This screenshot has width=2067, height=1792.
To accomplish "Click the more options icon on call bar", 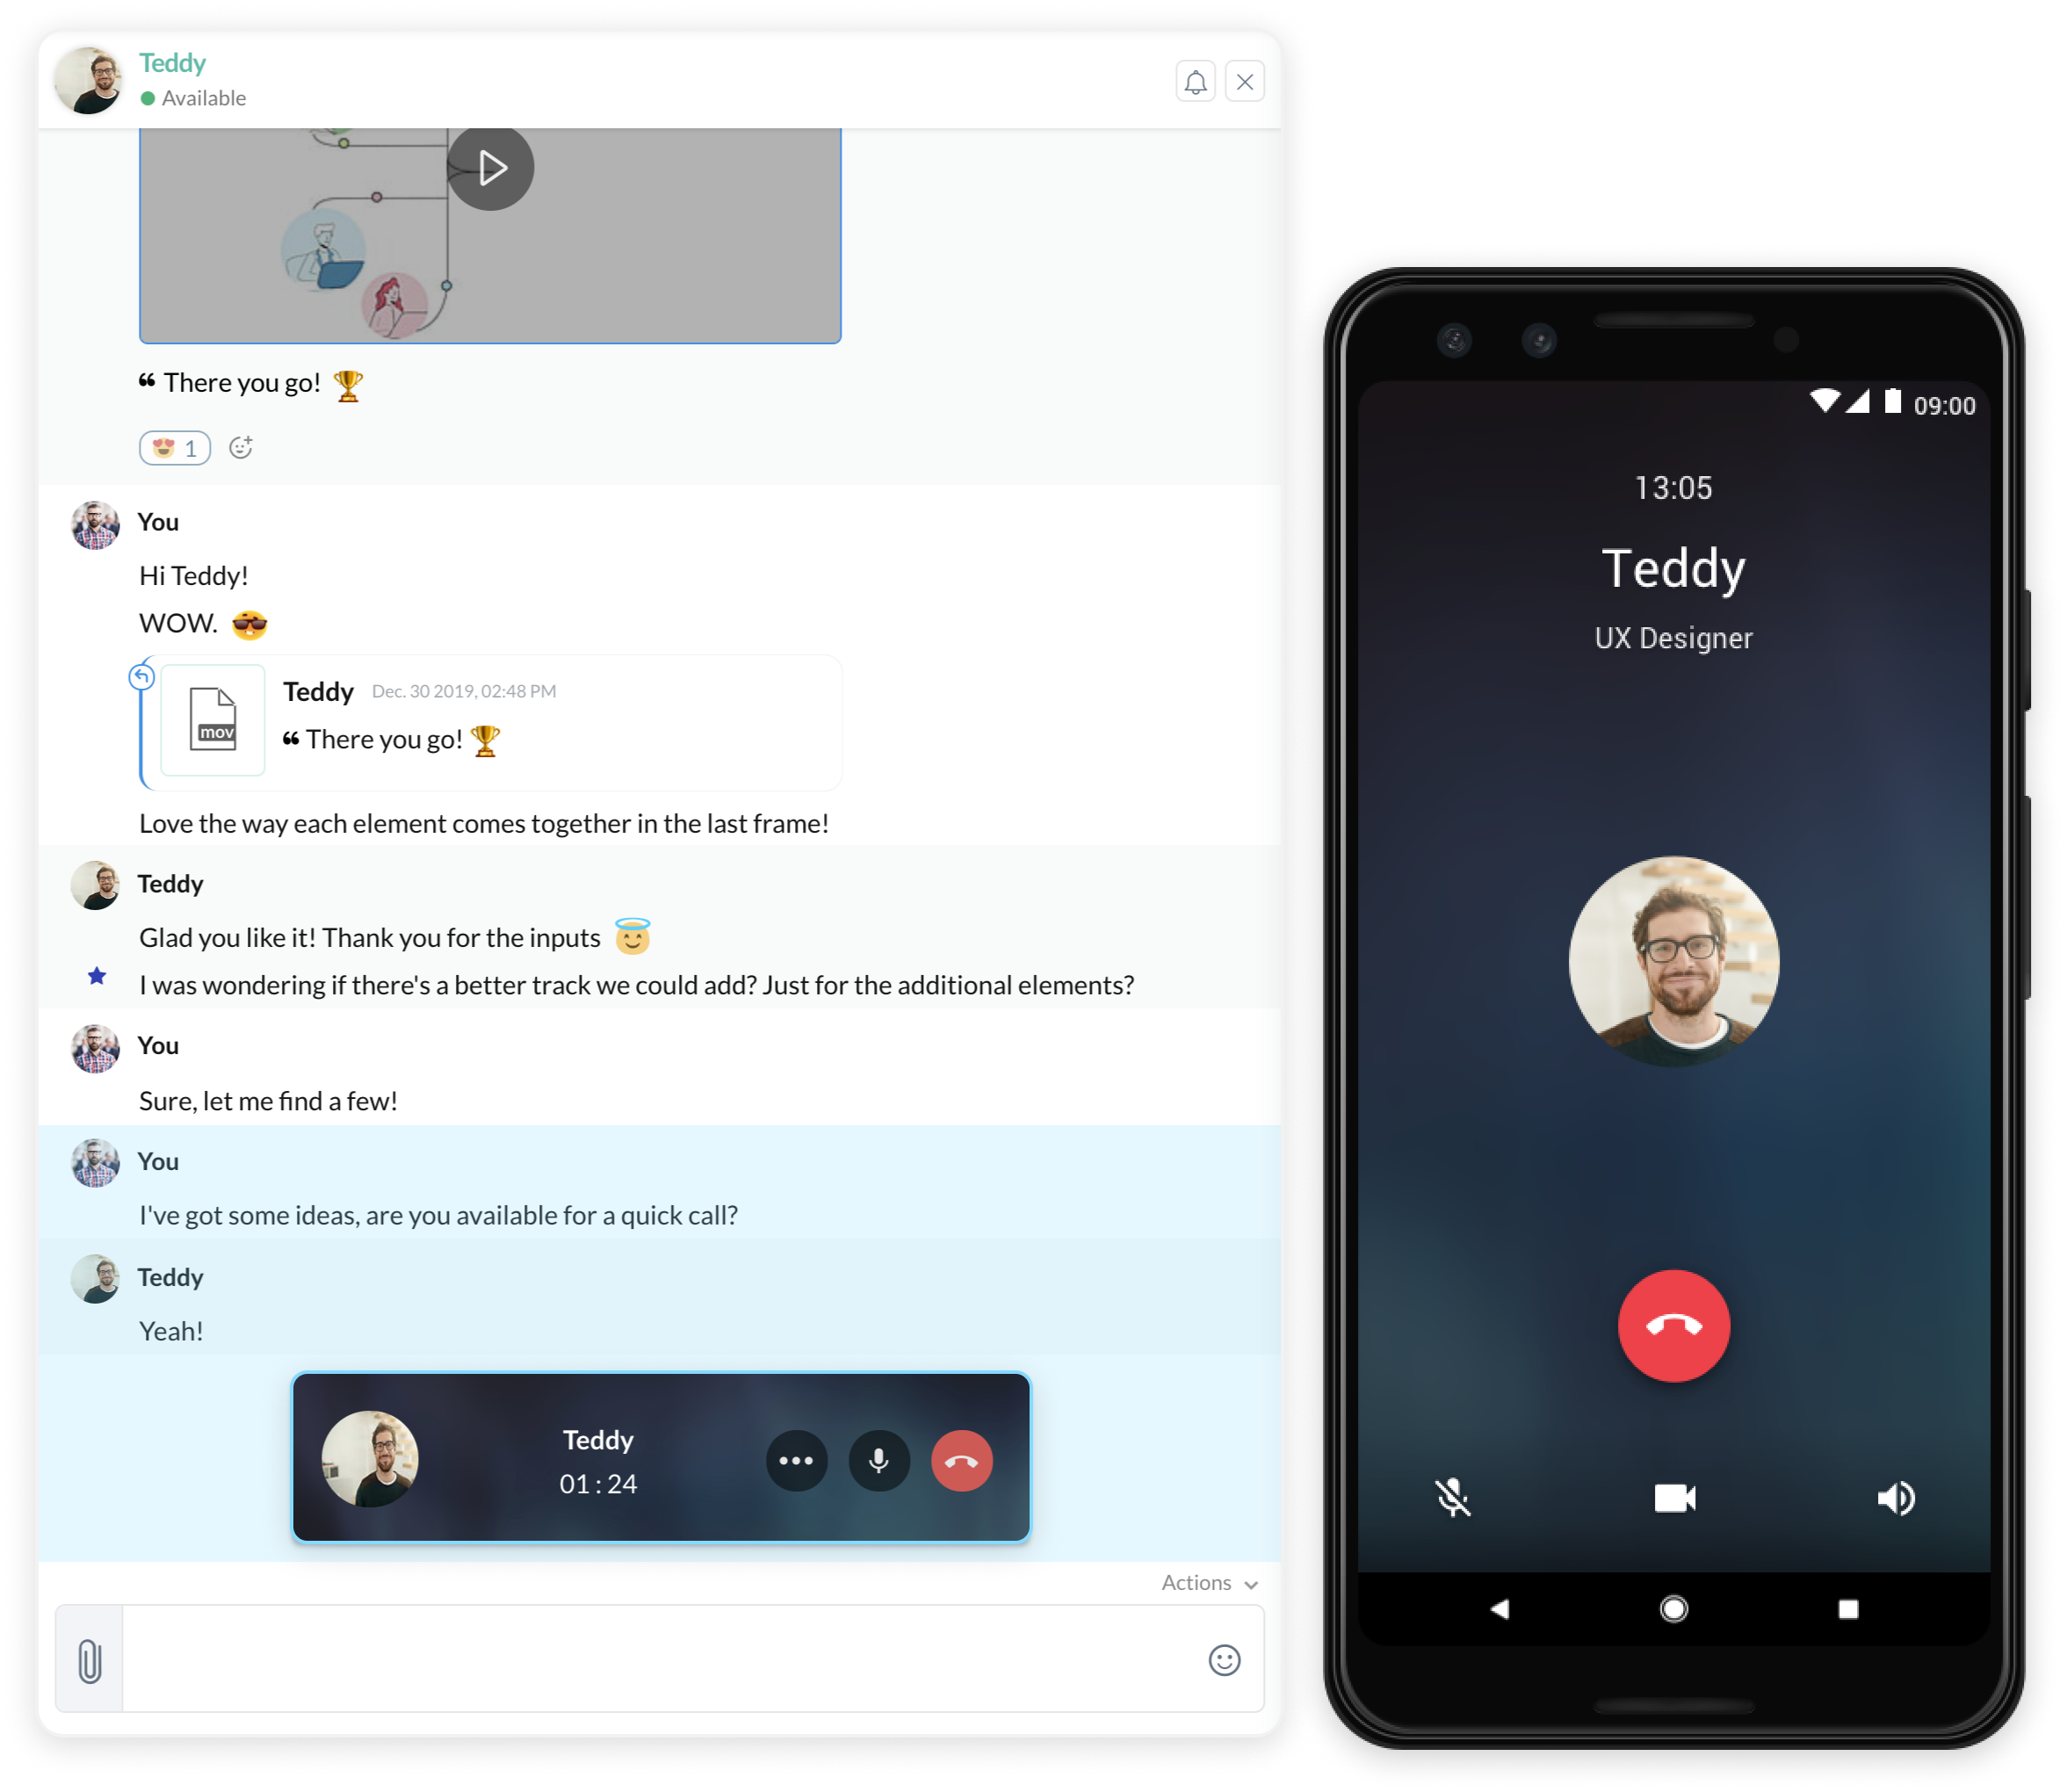I will pyautogui.click(x=794, y=1462).
